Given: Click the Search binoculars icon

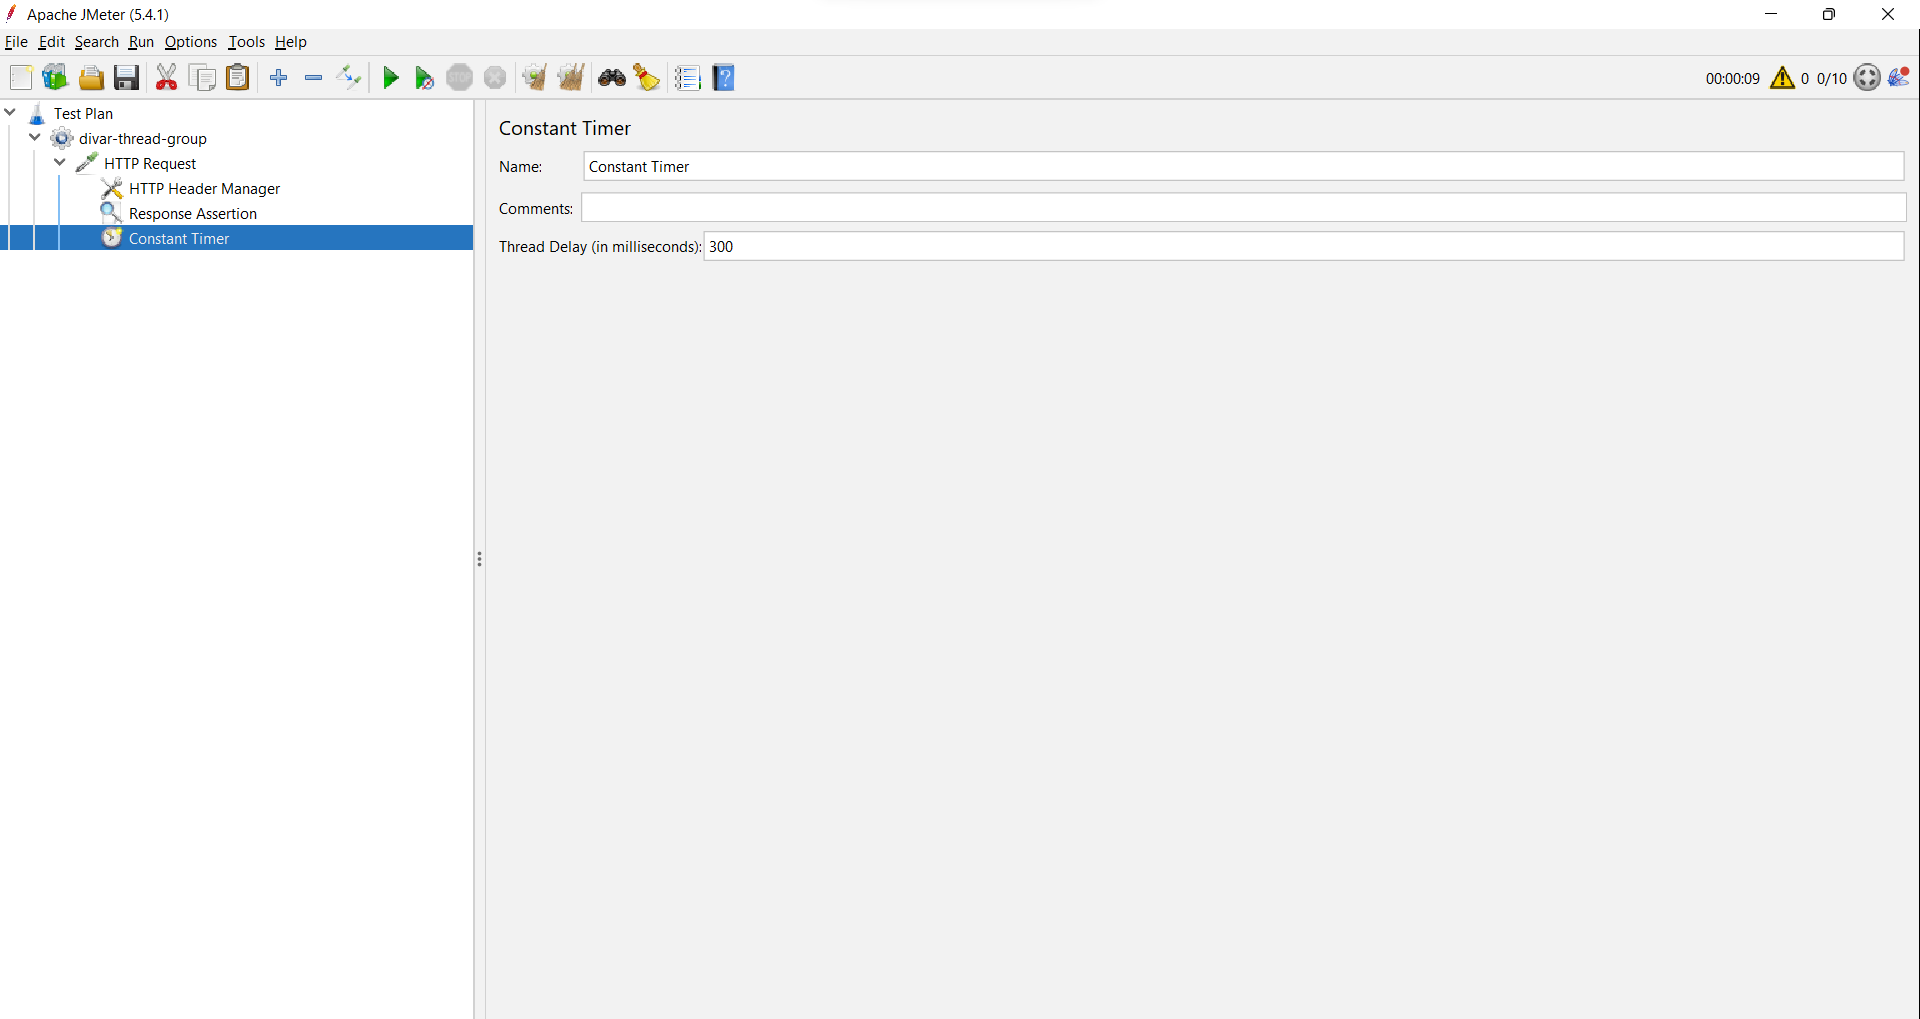Looking at the screenshot, I should 612,78.
